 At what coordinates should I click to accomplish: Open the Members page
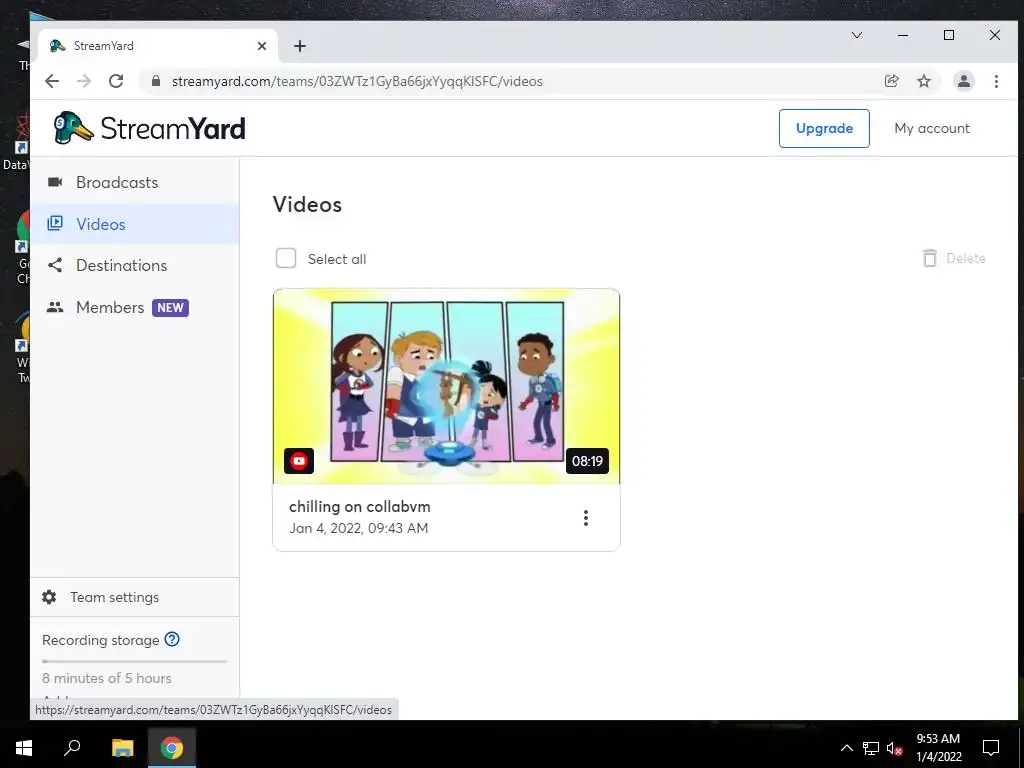pyautogui.click(x=135, y=308)
